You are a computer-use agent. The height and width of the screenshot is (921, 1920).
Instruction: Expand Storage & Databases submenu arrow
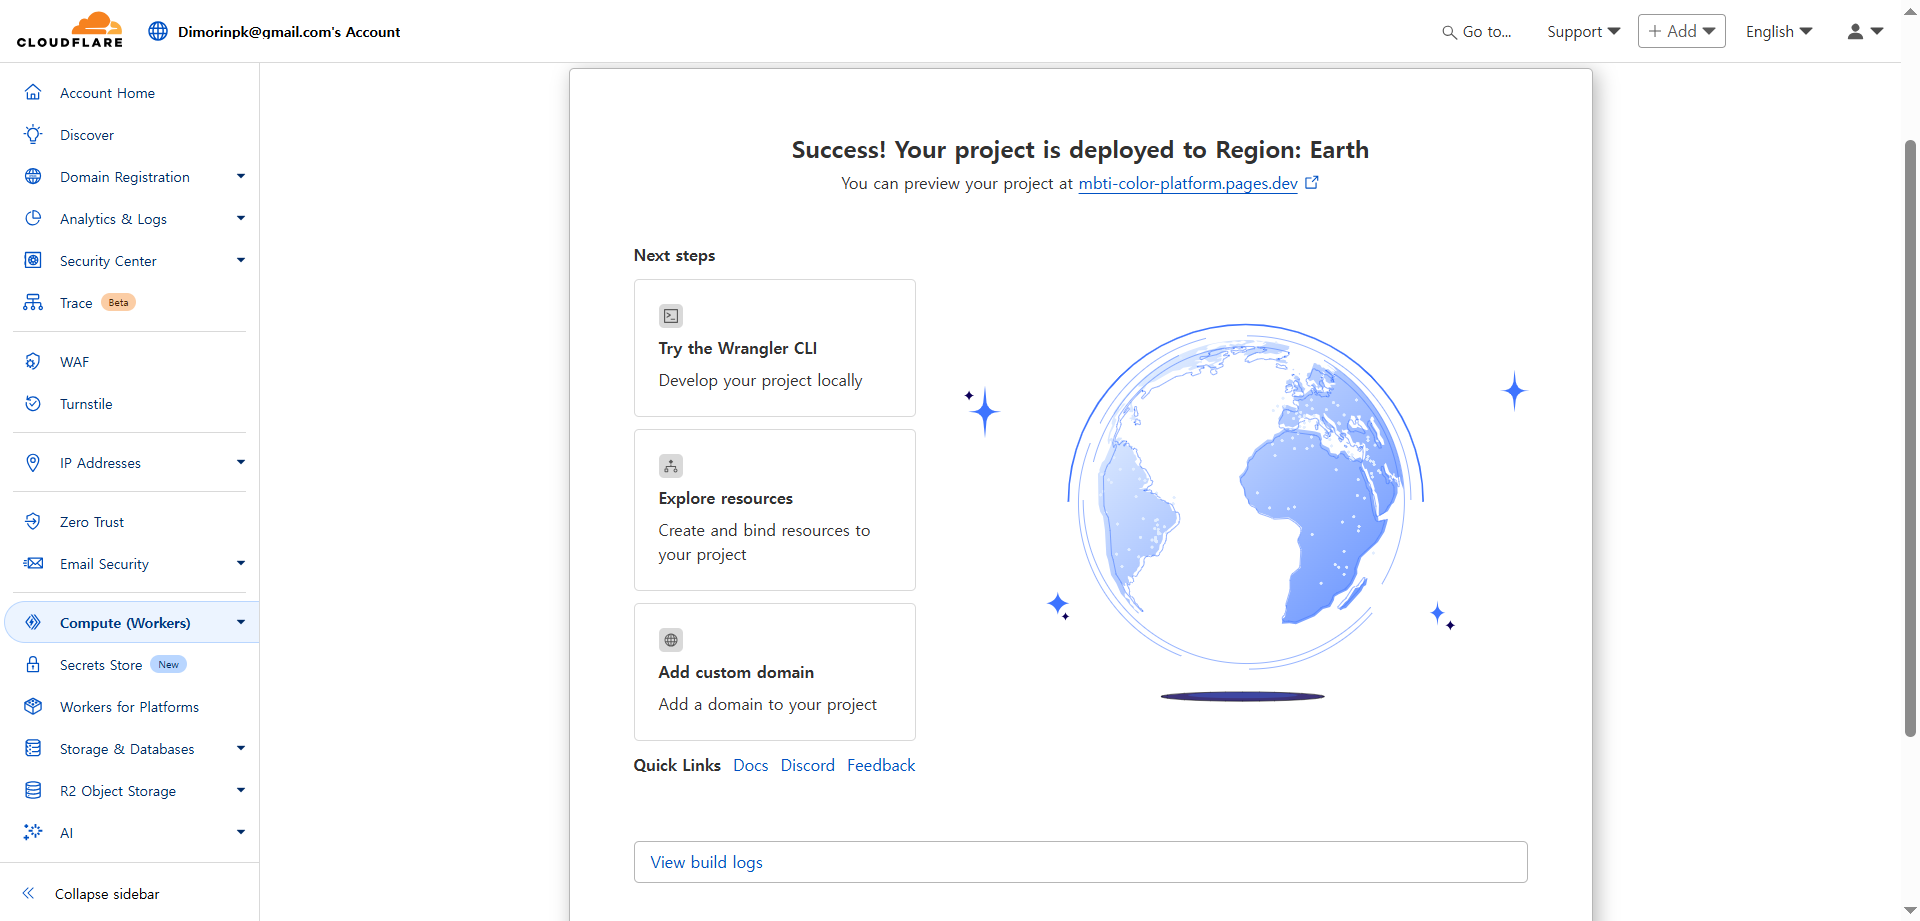click(x=241, y=748)
